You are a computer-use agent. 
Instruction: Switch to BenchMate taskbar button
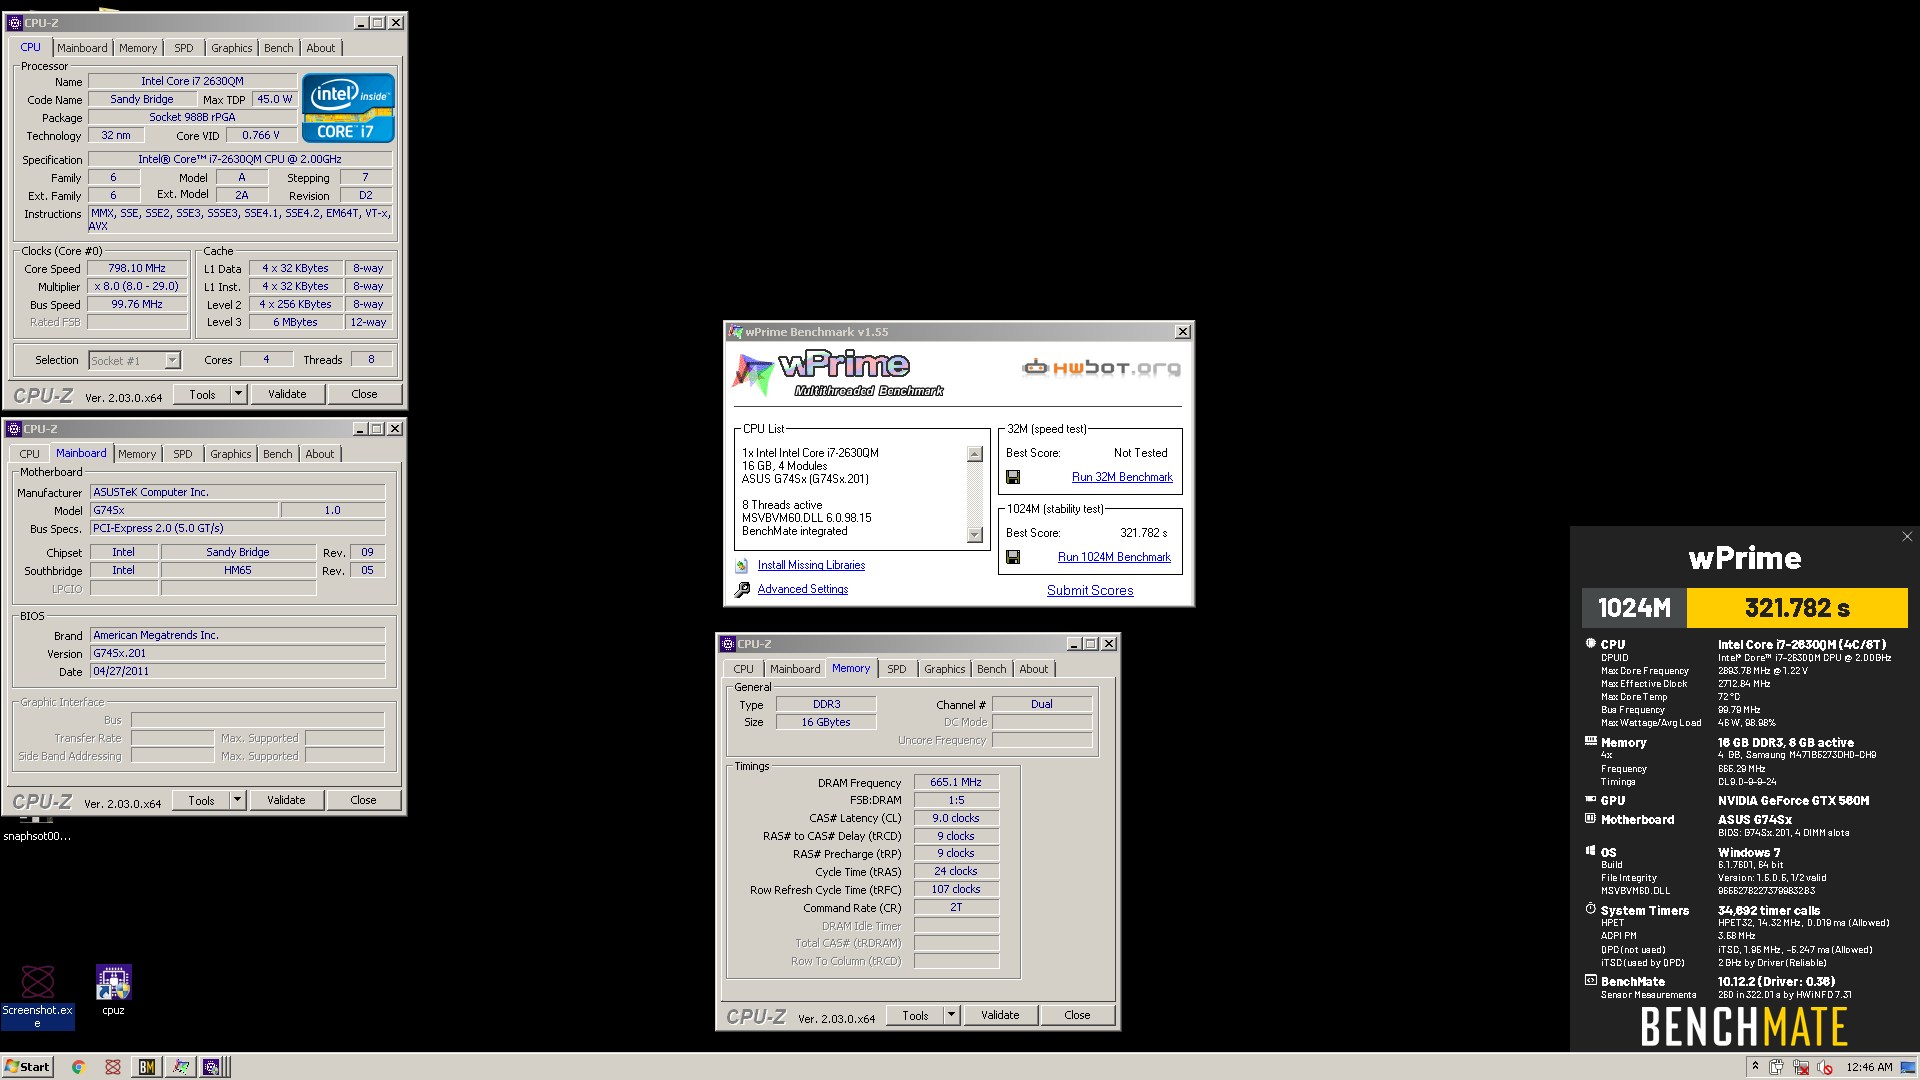[x=147, y=1067]
